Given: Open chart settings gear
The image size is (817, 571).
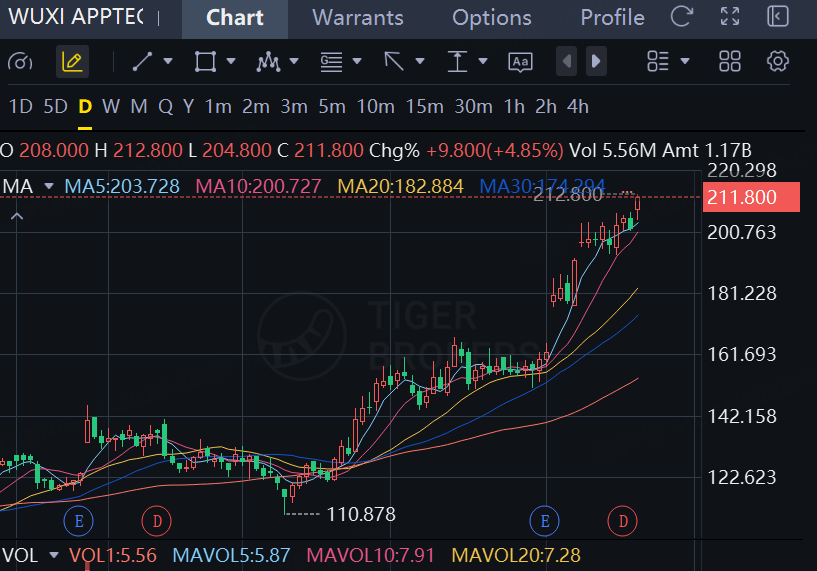Looking at the screenshot, I should pos(777,61).
